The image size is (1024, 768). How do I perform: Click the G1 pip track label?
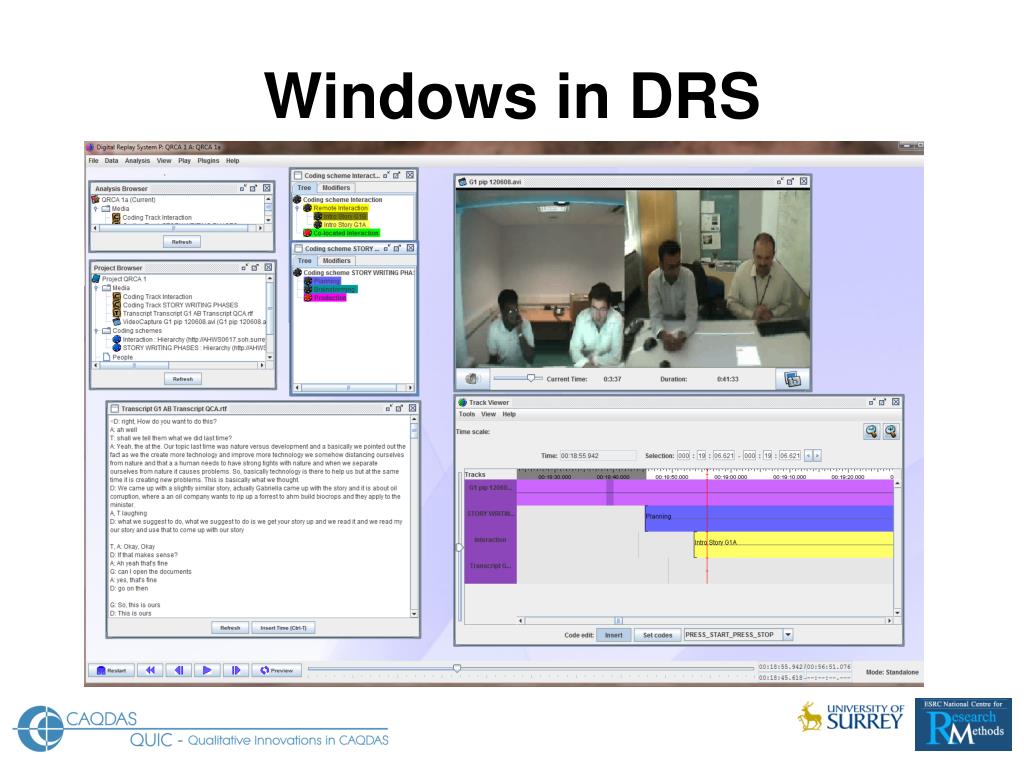click(490, 488)
